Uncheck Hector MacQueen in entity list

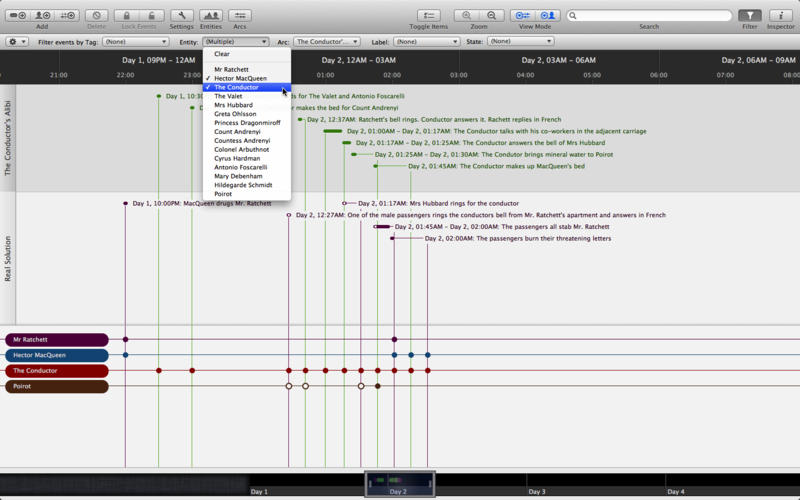tap(241, 78)
